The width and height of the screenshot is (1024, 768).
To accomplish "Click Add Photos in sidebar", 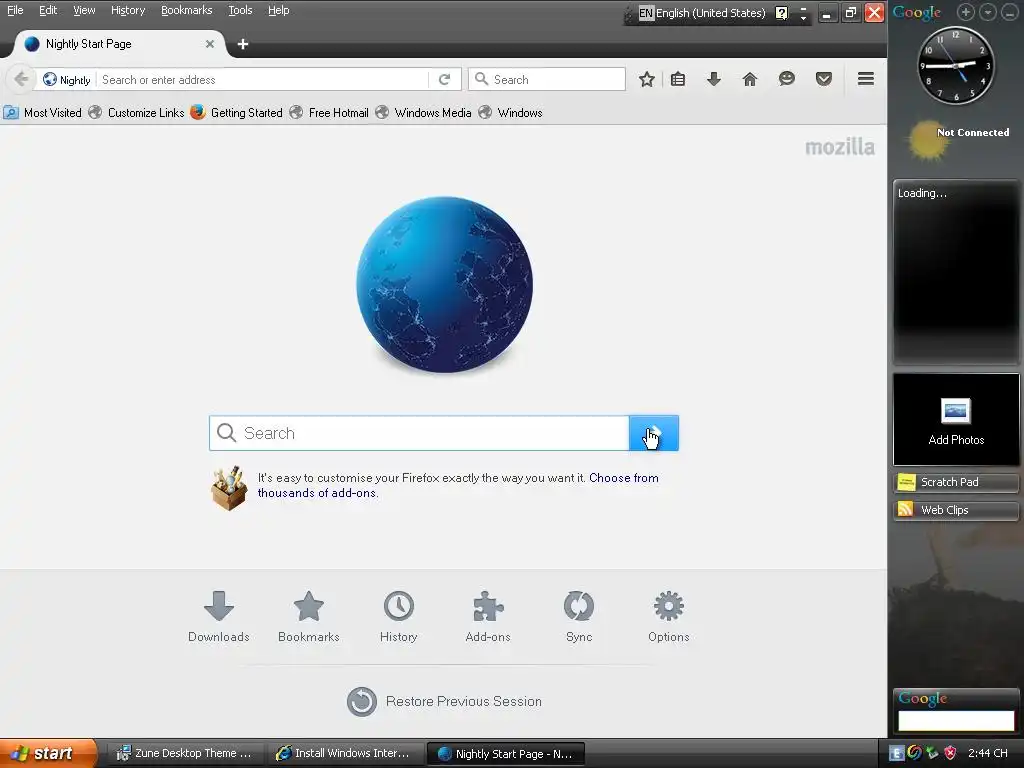I will click(x=956, y=420).
